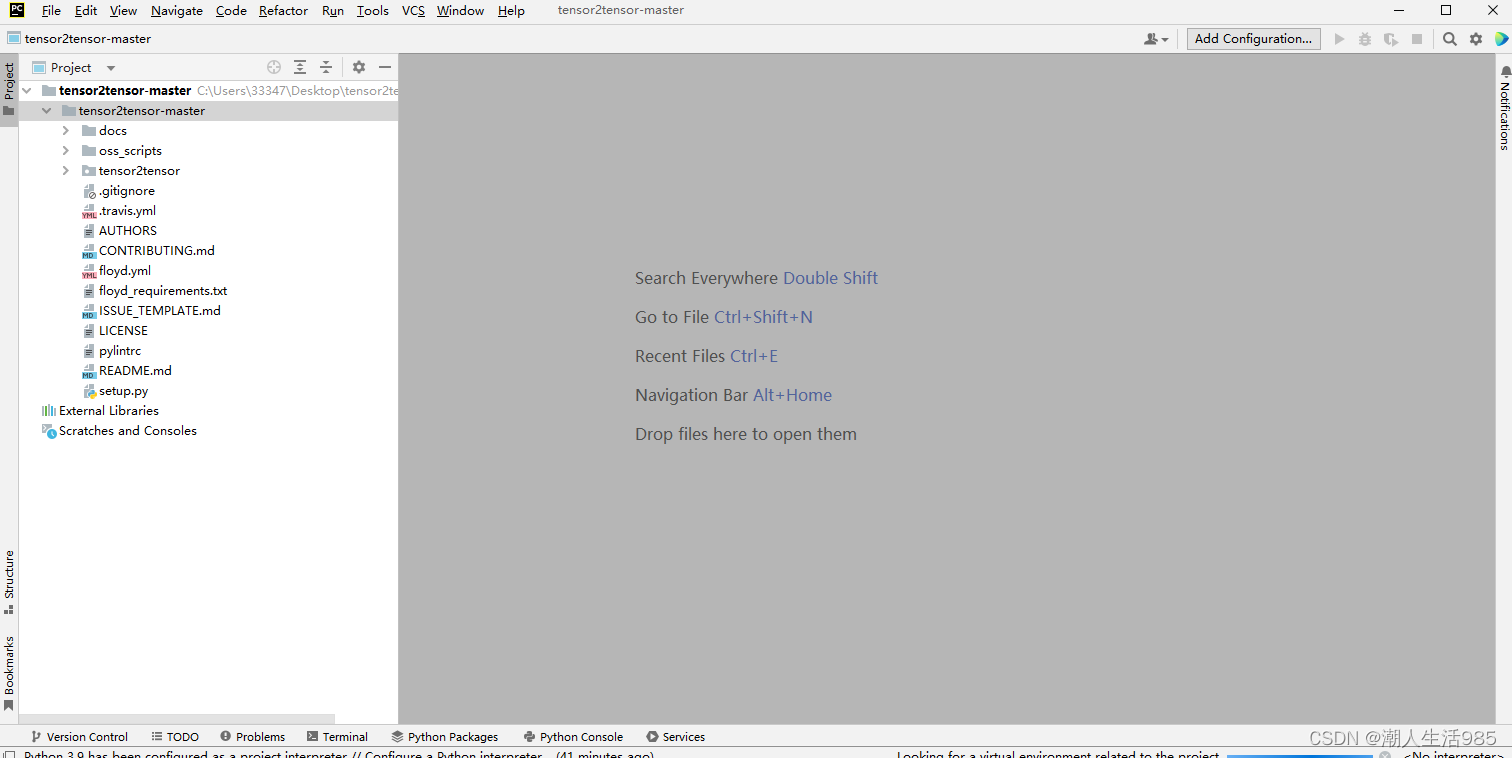The width and height of the screenshot is (1512, 758).
Task: Open the View menu
Action: [123, 11]
